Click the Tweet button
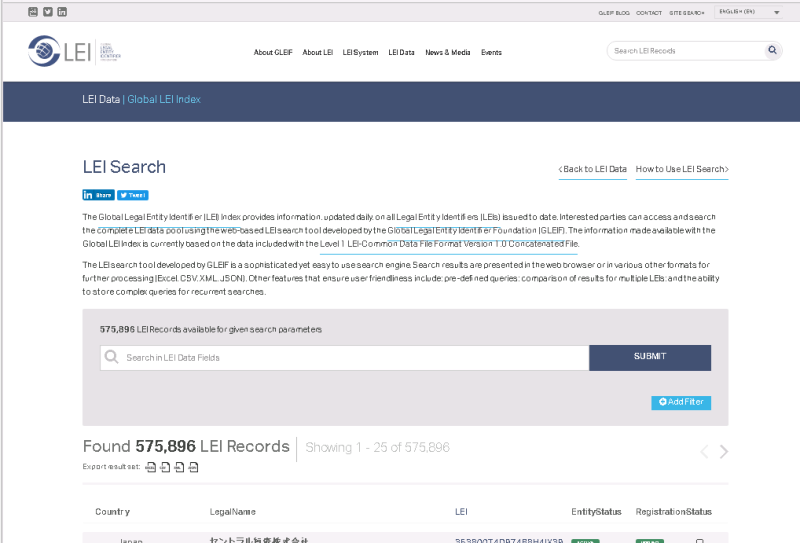 click(133, 195)
